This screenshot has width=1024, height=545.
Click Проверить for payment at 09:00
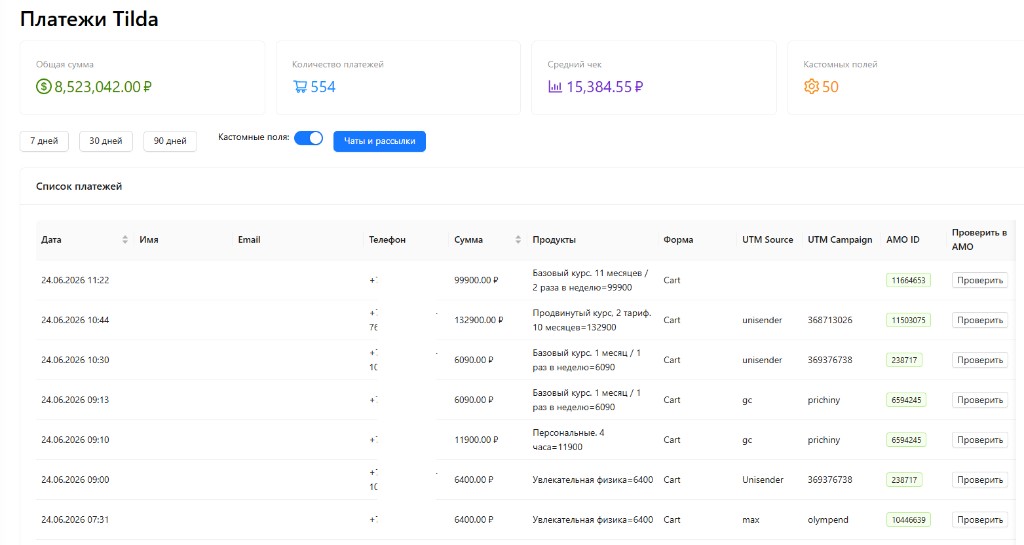click(x=980, y=480)
